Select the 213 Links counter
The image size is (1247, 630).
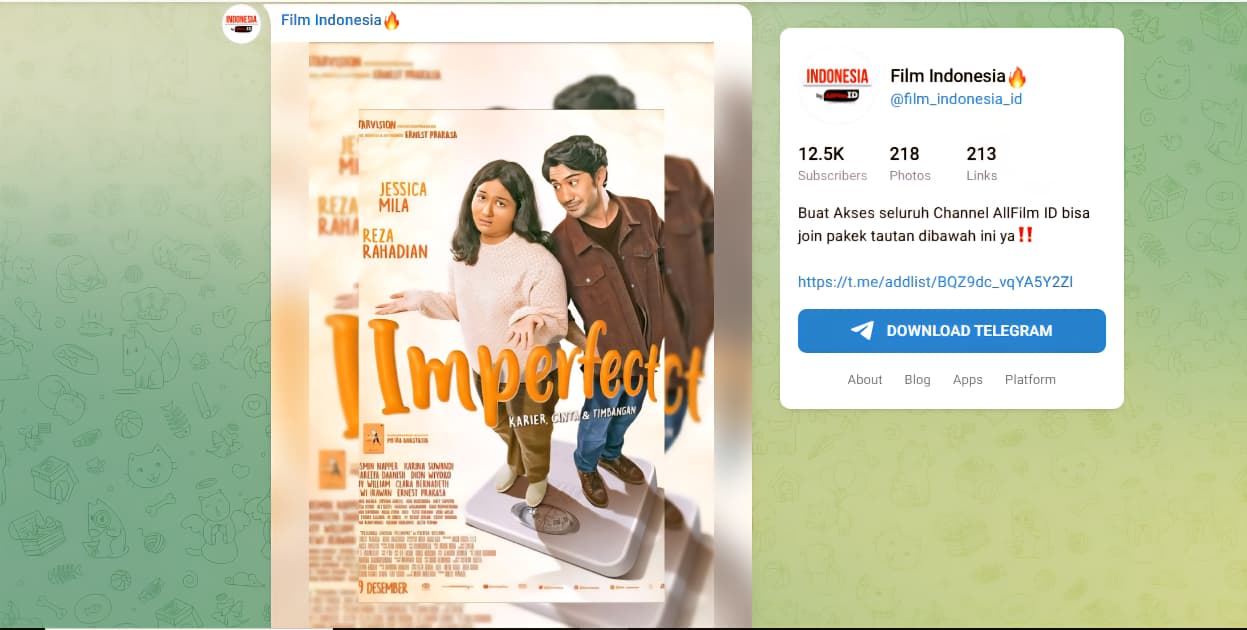(982, 164)
